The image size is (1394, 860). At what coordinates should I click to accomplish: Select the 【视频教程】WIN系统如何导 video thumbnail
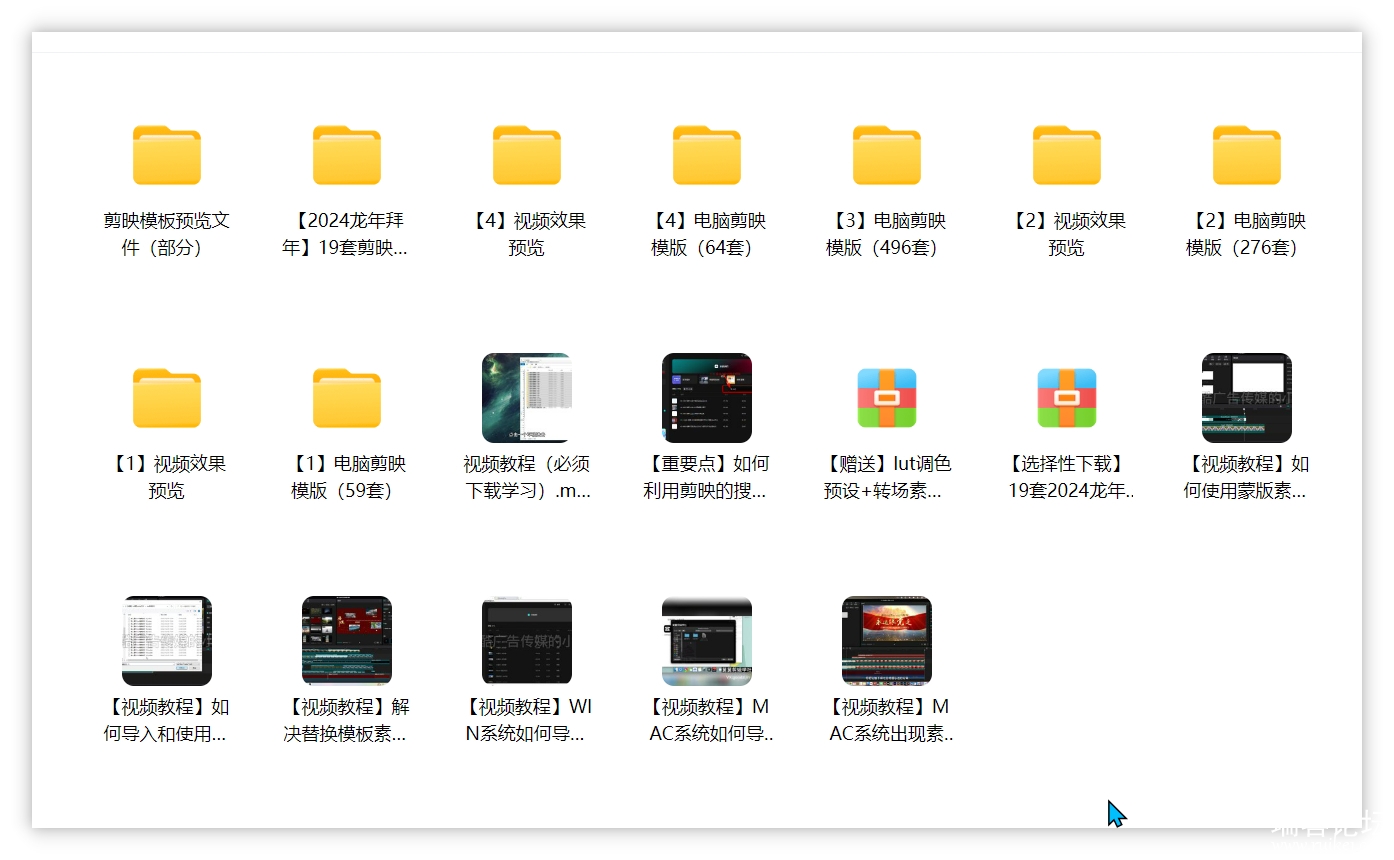click(527, 641)
